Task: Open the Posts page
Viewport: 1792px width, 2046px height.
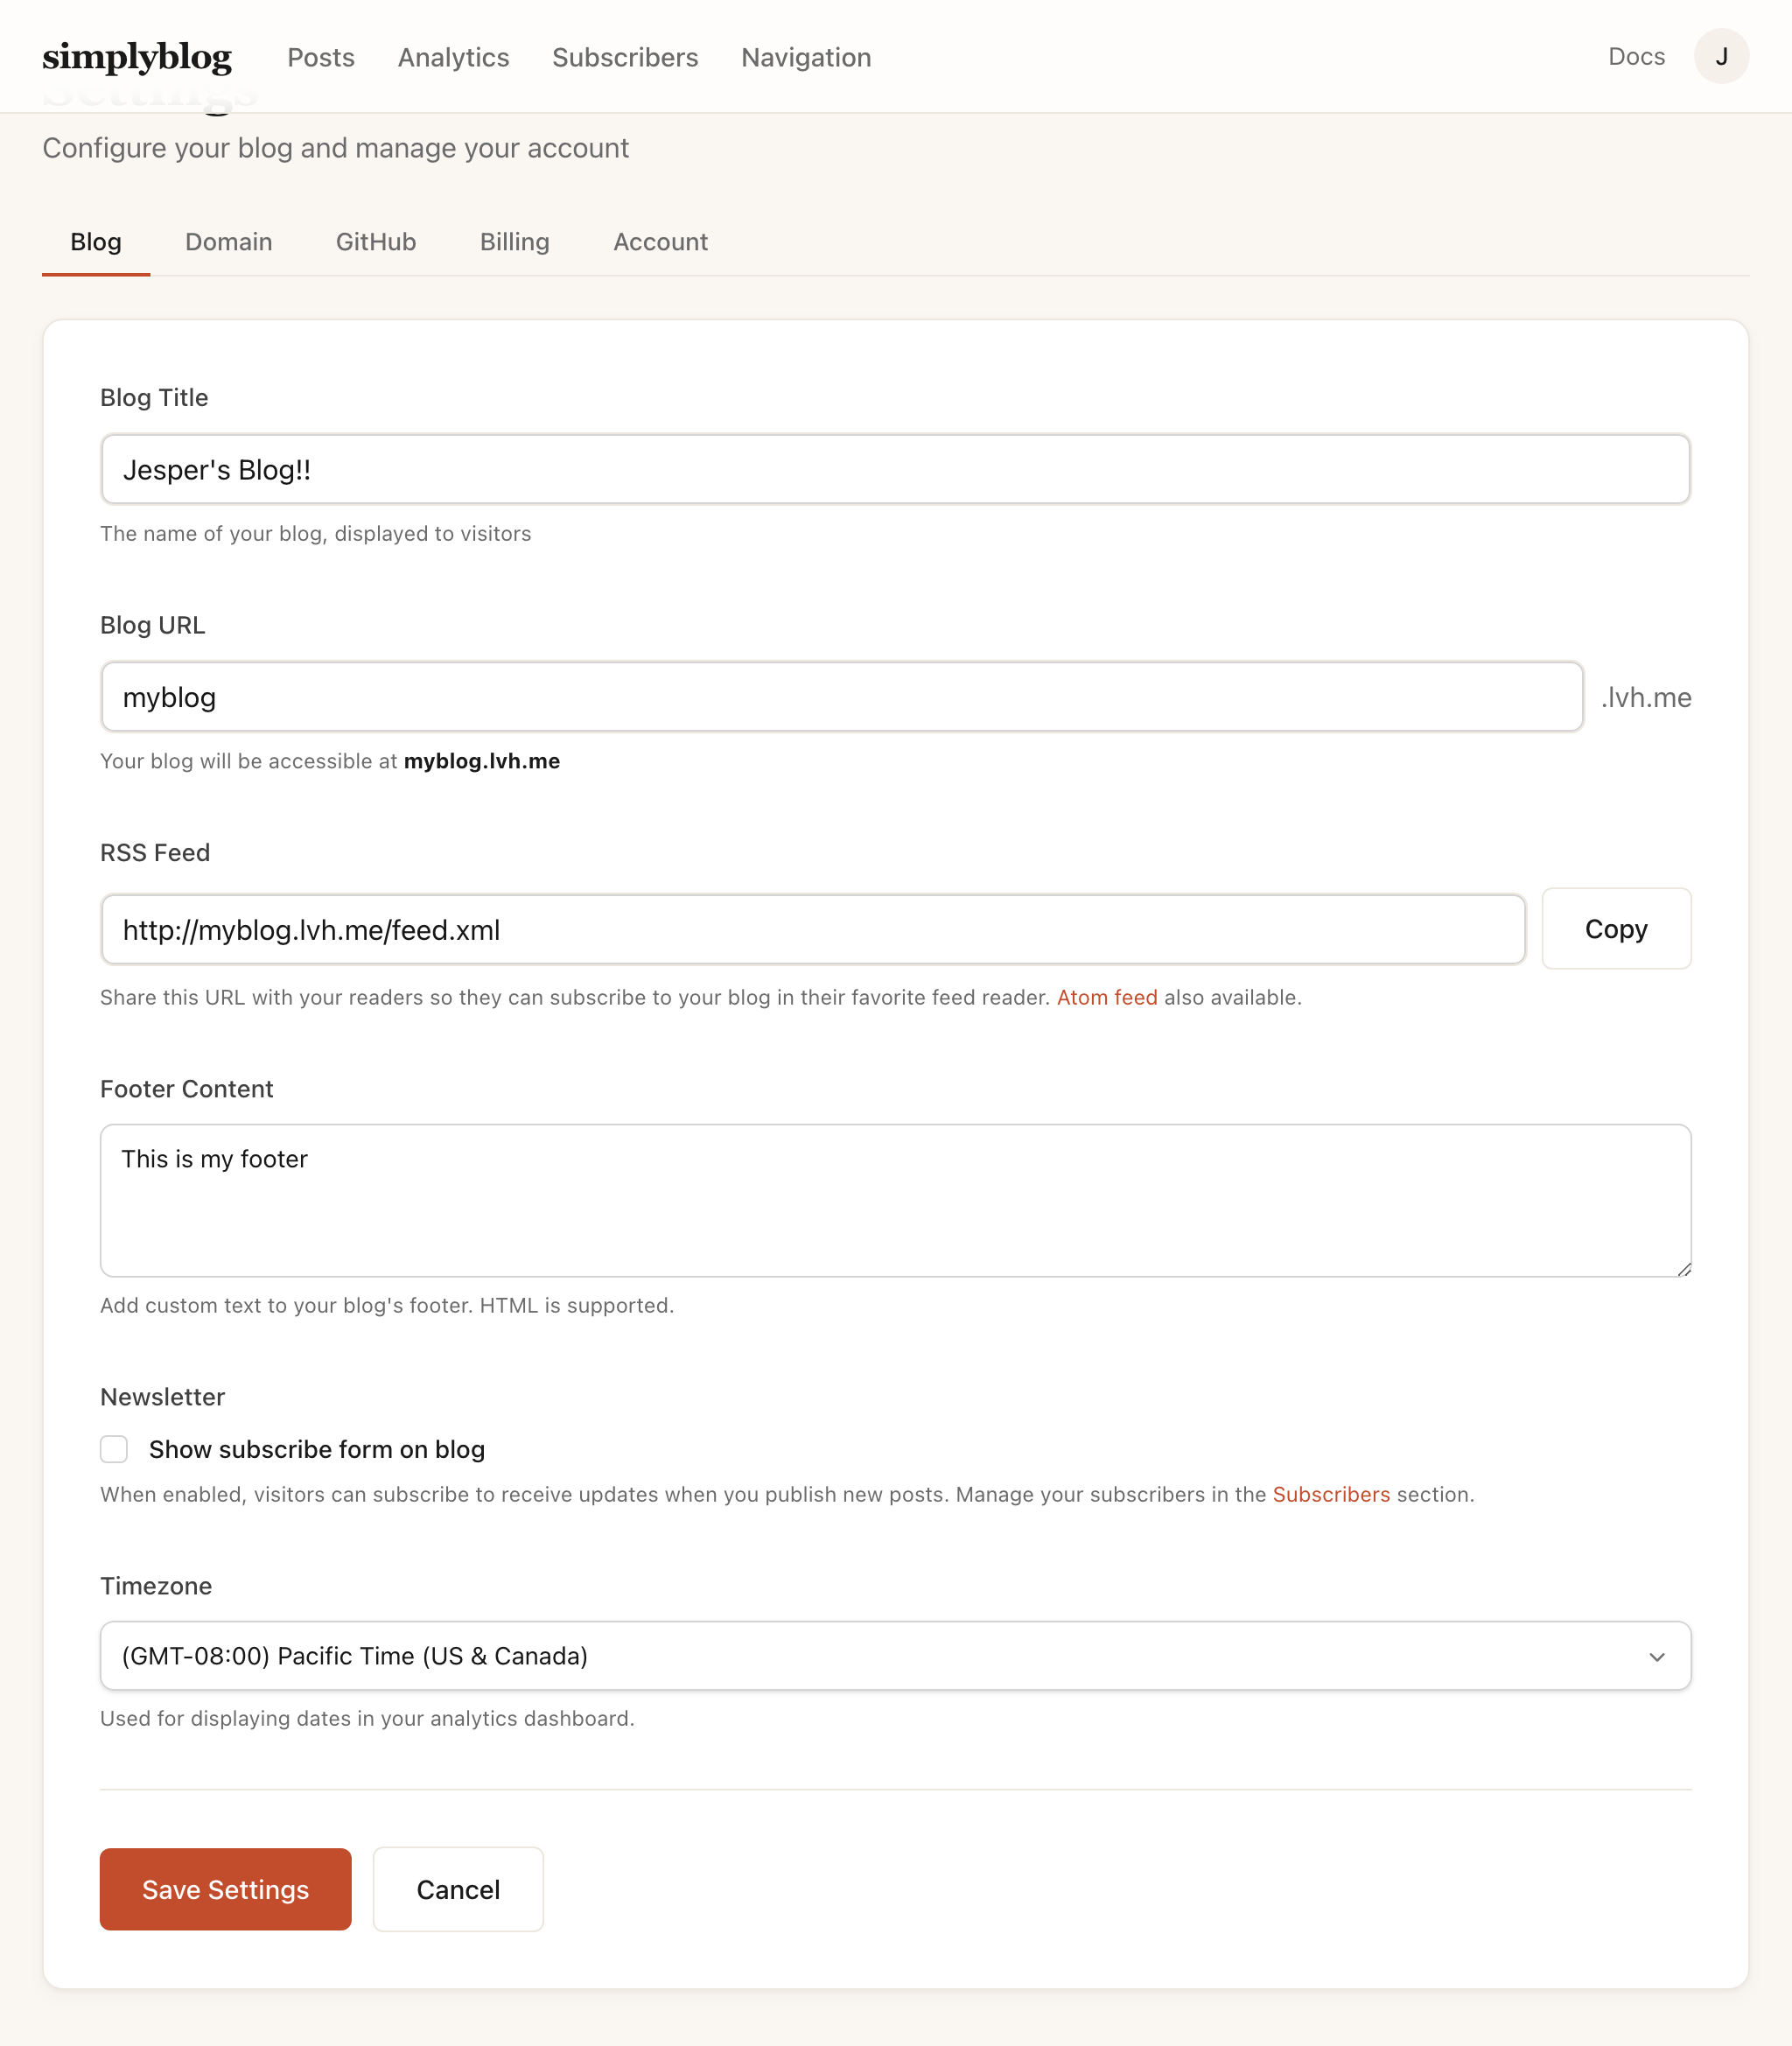Action: [x=321, y=57]
